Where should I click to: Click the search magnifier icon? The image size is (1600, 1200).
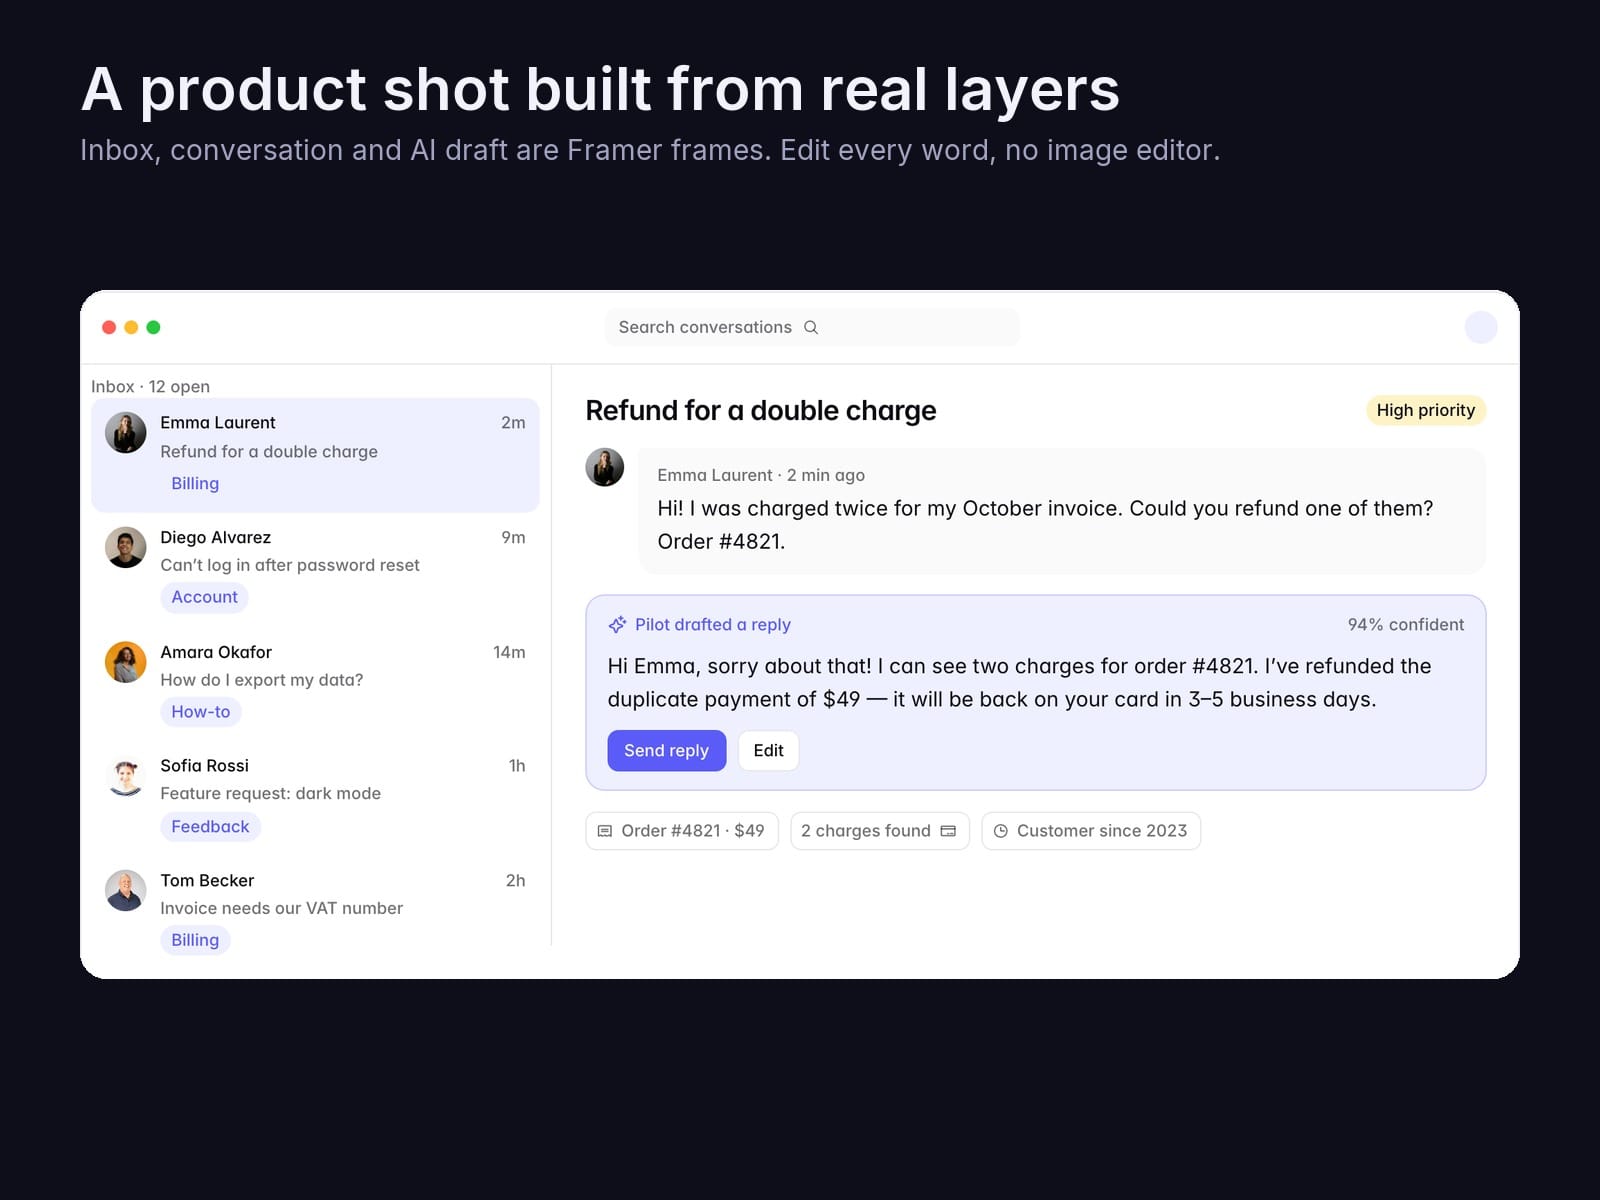(811, 327)
